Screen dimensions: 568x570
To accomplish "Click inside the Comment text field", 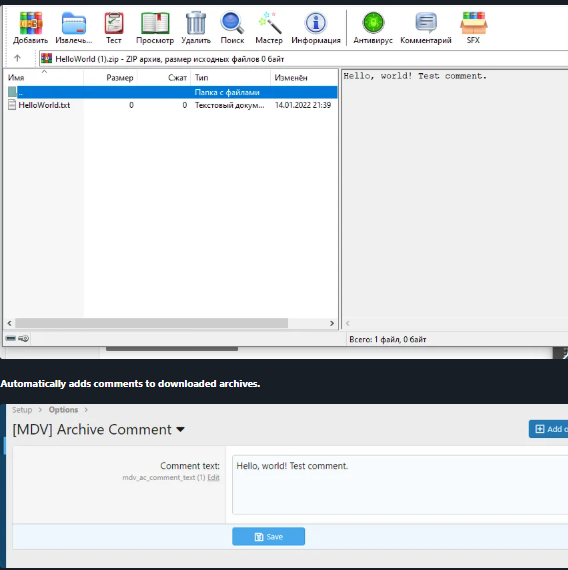I will click(400, 485).
